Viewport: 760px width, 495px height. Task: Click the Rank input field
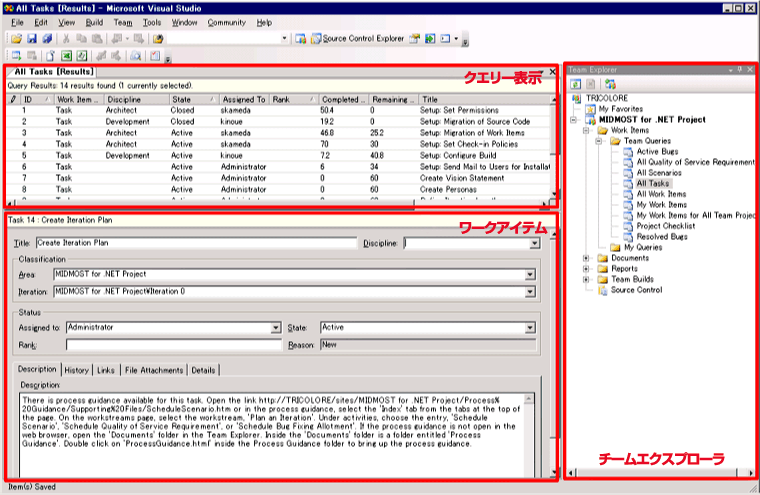(x=174, y=345)
